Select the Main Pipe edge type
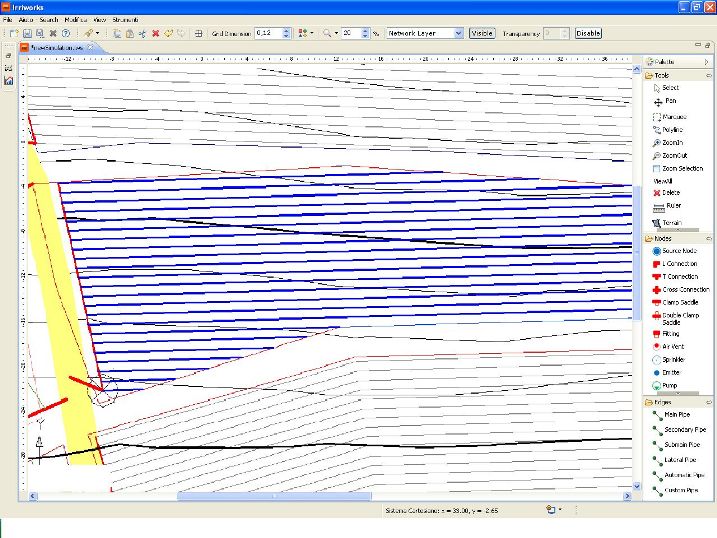The height and width of the screenshot is (538, 717). 677,414
